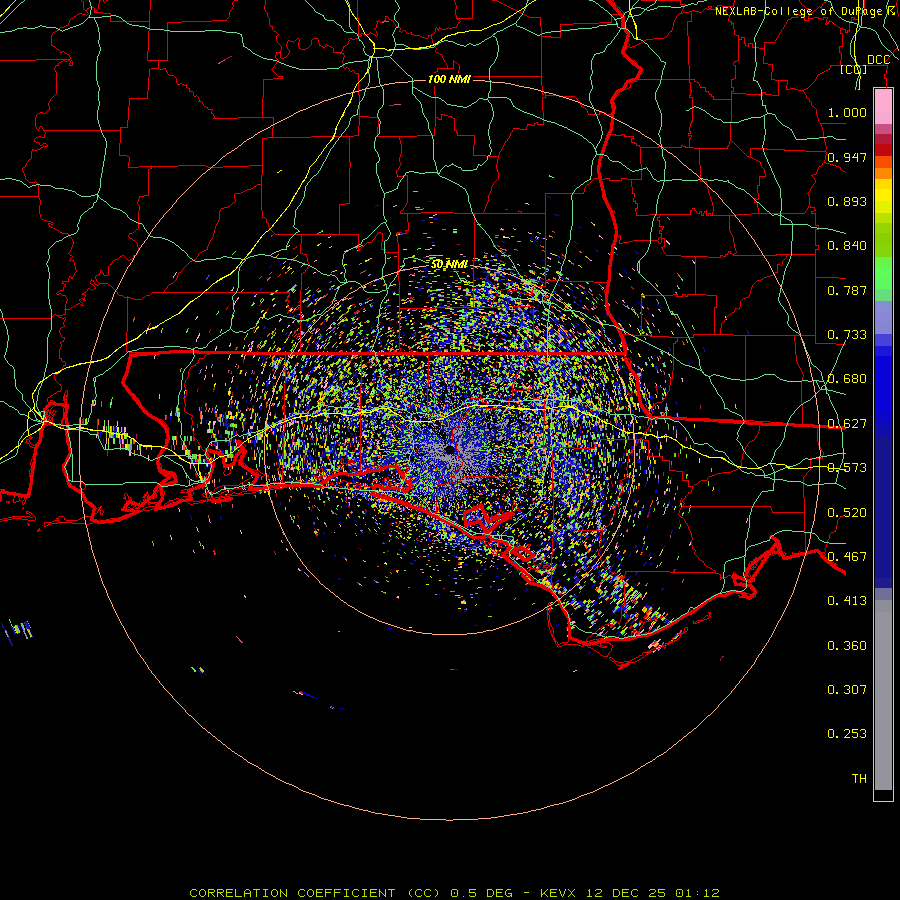The image size is (900, 900).
Task: Click the 0.893 scale label
Action: point(847,201)
